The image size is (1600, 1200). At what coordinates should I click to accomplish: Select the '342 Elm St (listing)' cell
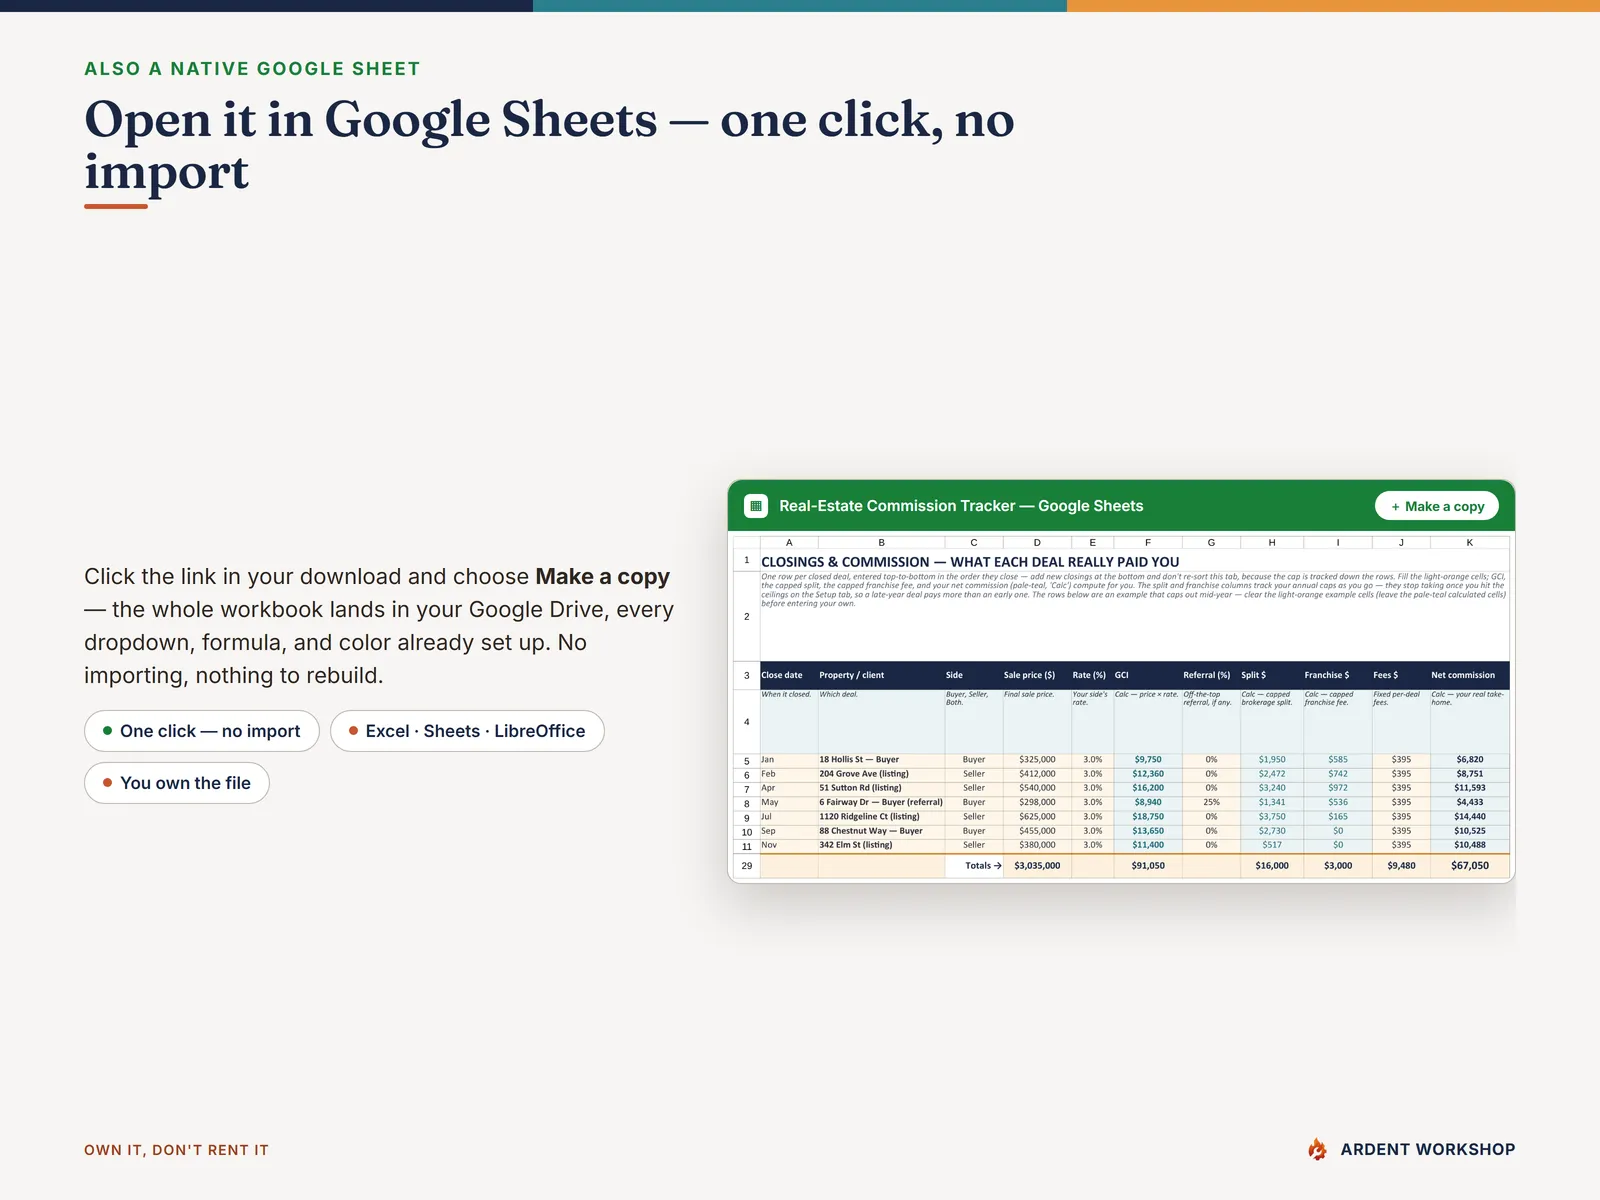coord(881,845)
